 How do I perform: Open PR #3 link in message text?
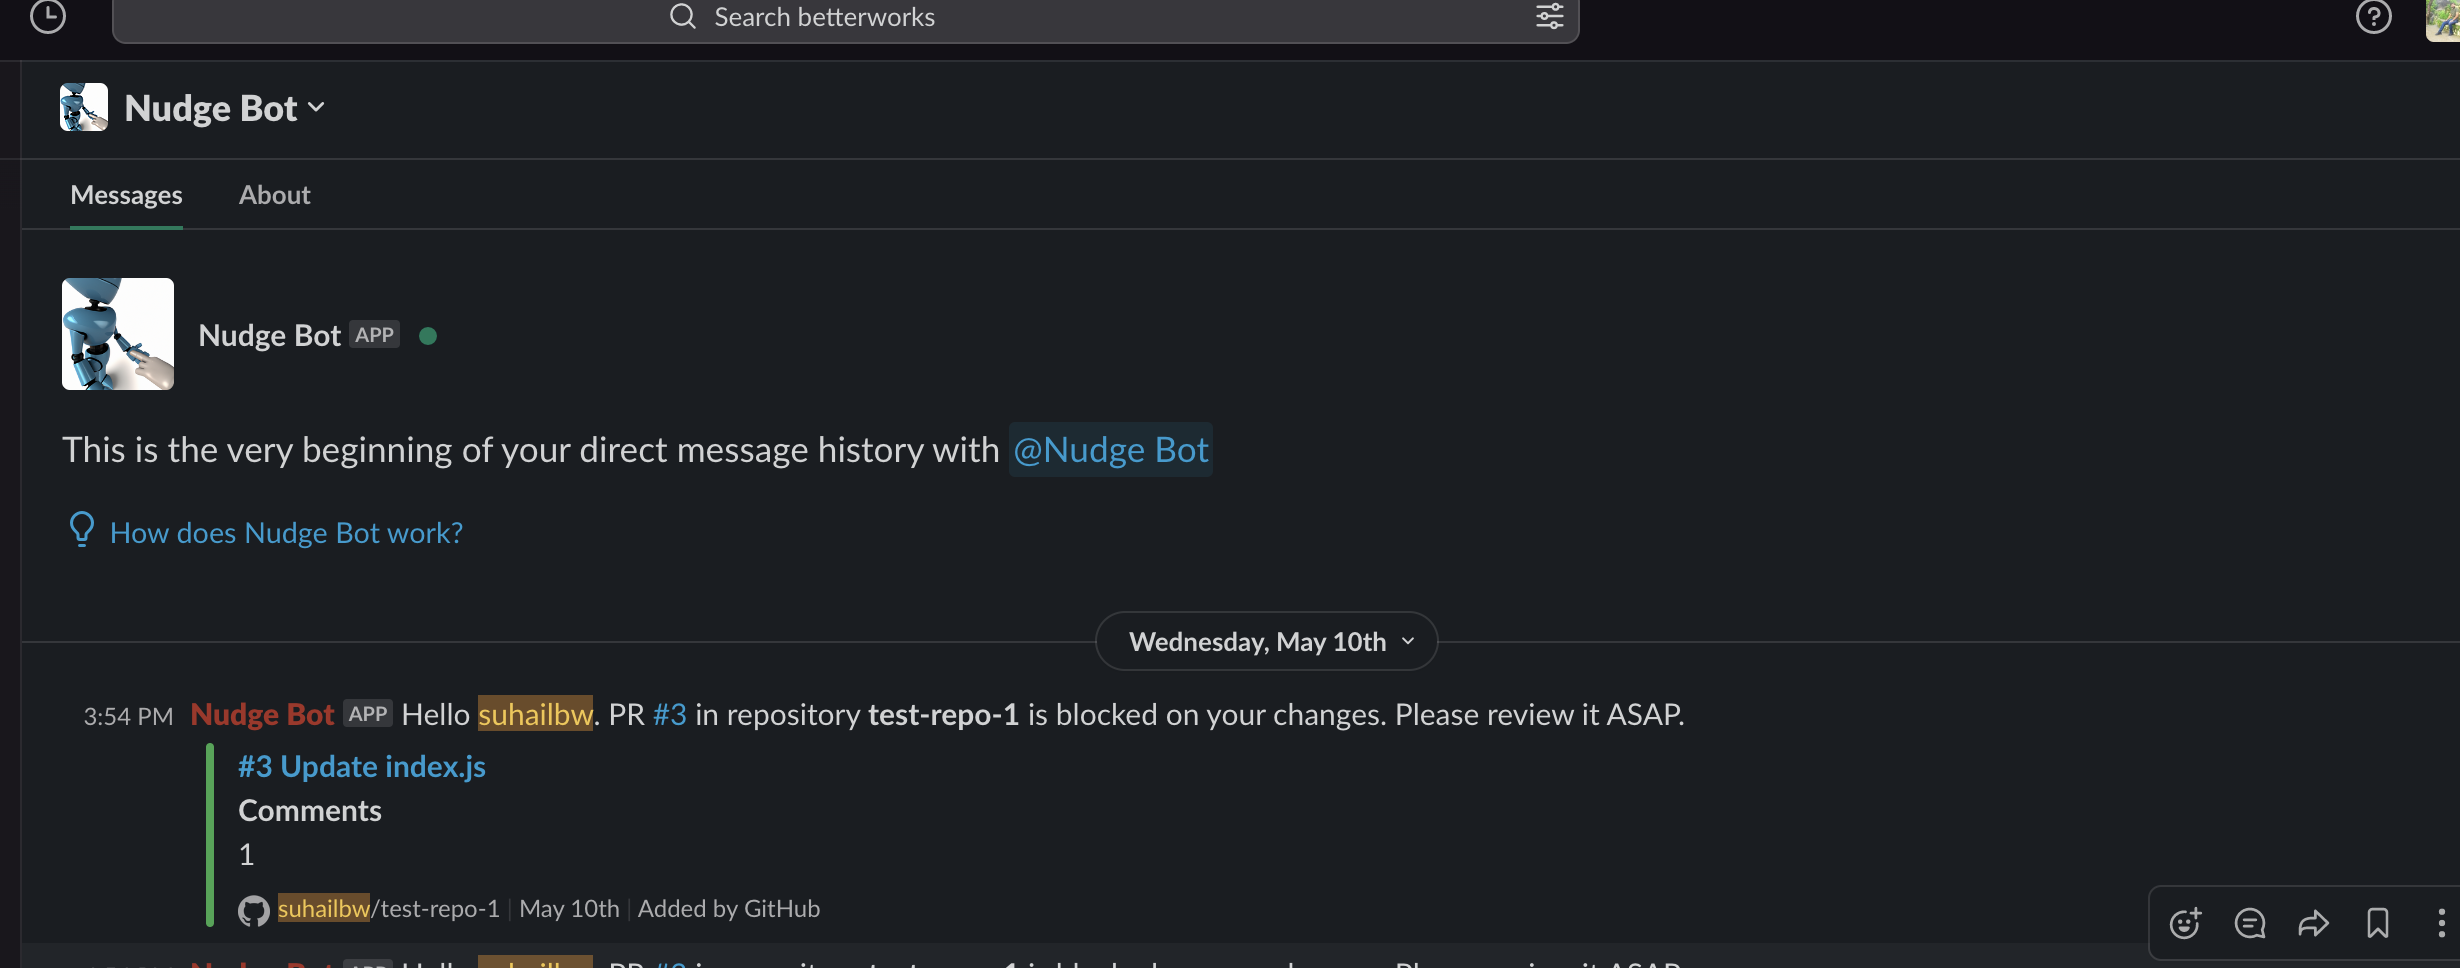click(669, 714)
